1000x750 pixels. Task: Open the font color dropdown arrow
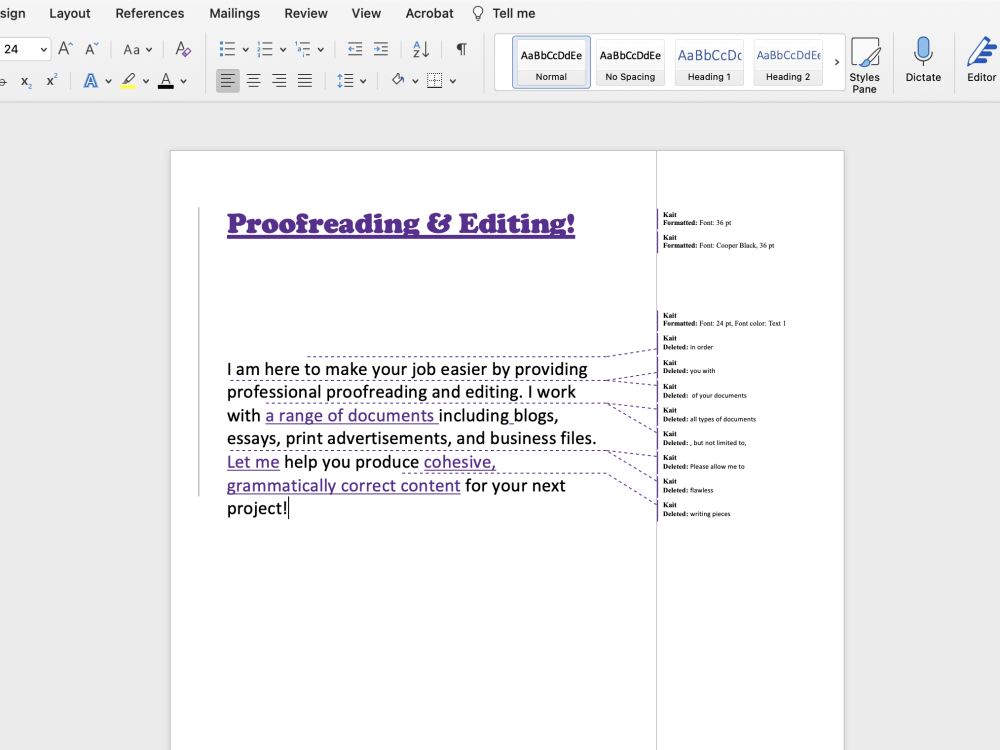[184, 82]
